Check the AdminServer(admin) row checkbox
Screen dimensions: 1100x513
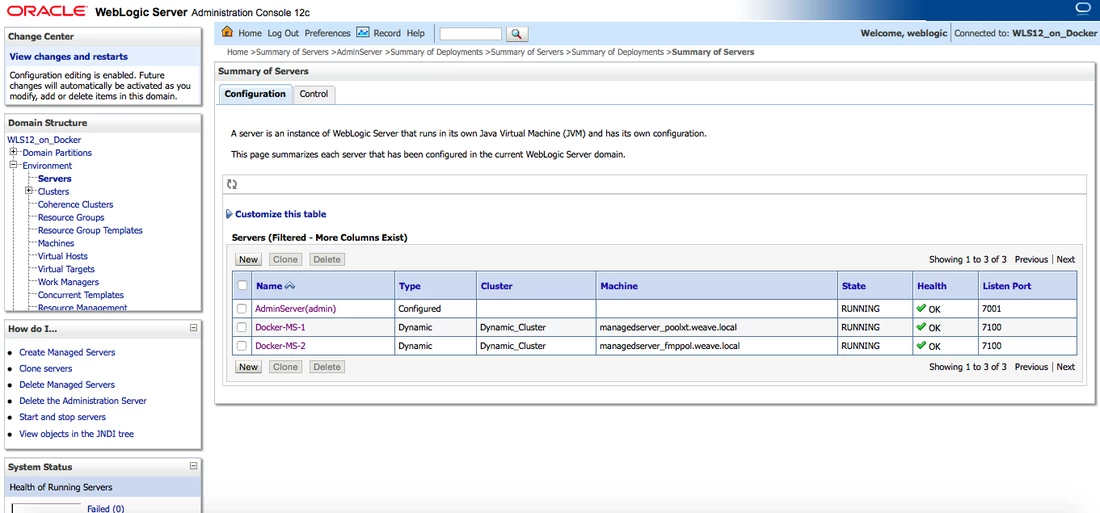point(242,309)
